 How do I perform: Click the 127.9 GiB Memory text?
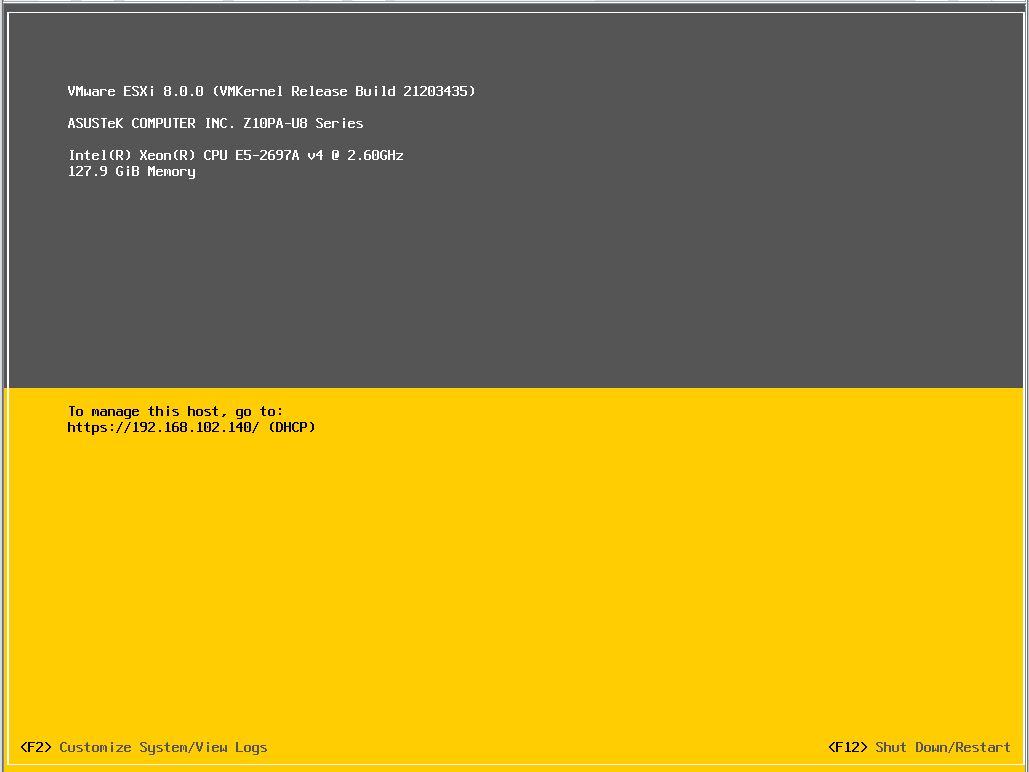132,172
